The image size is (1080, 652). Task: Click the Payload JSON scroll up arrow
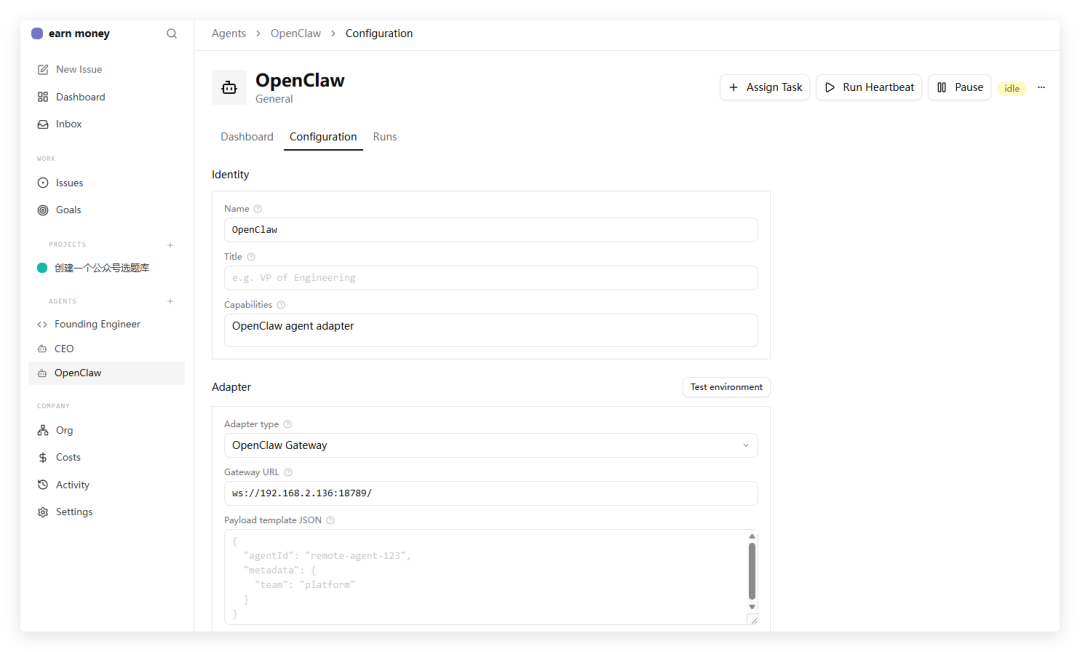pyautogui.click(x=751, y=536)
